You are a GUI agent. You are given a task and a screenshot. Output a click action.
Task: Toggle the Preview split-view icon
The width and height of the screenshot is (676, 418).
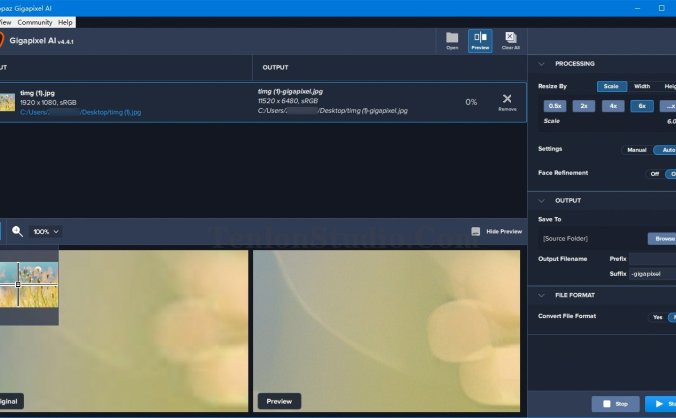point(480,40)
